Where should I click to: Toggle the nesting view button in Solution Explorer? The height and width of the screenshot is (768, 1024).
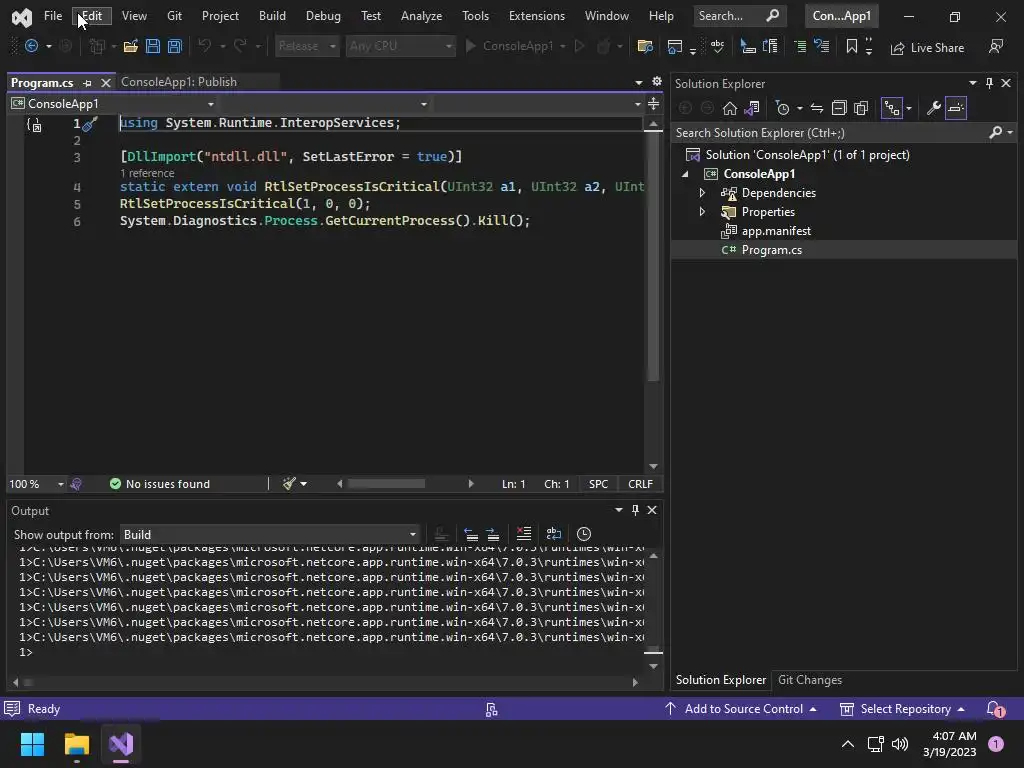892,108
